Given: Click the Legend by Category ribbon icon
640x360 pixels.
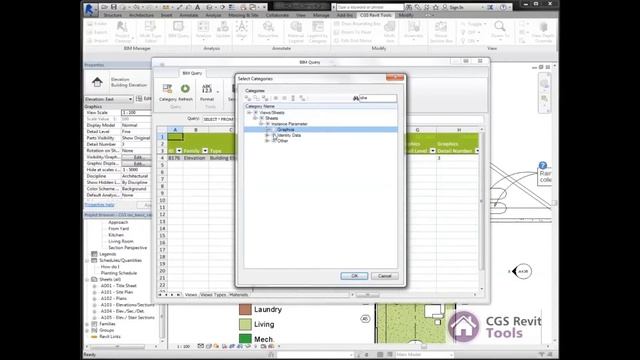Looking at the screenshot, I should tap(318, 27).
